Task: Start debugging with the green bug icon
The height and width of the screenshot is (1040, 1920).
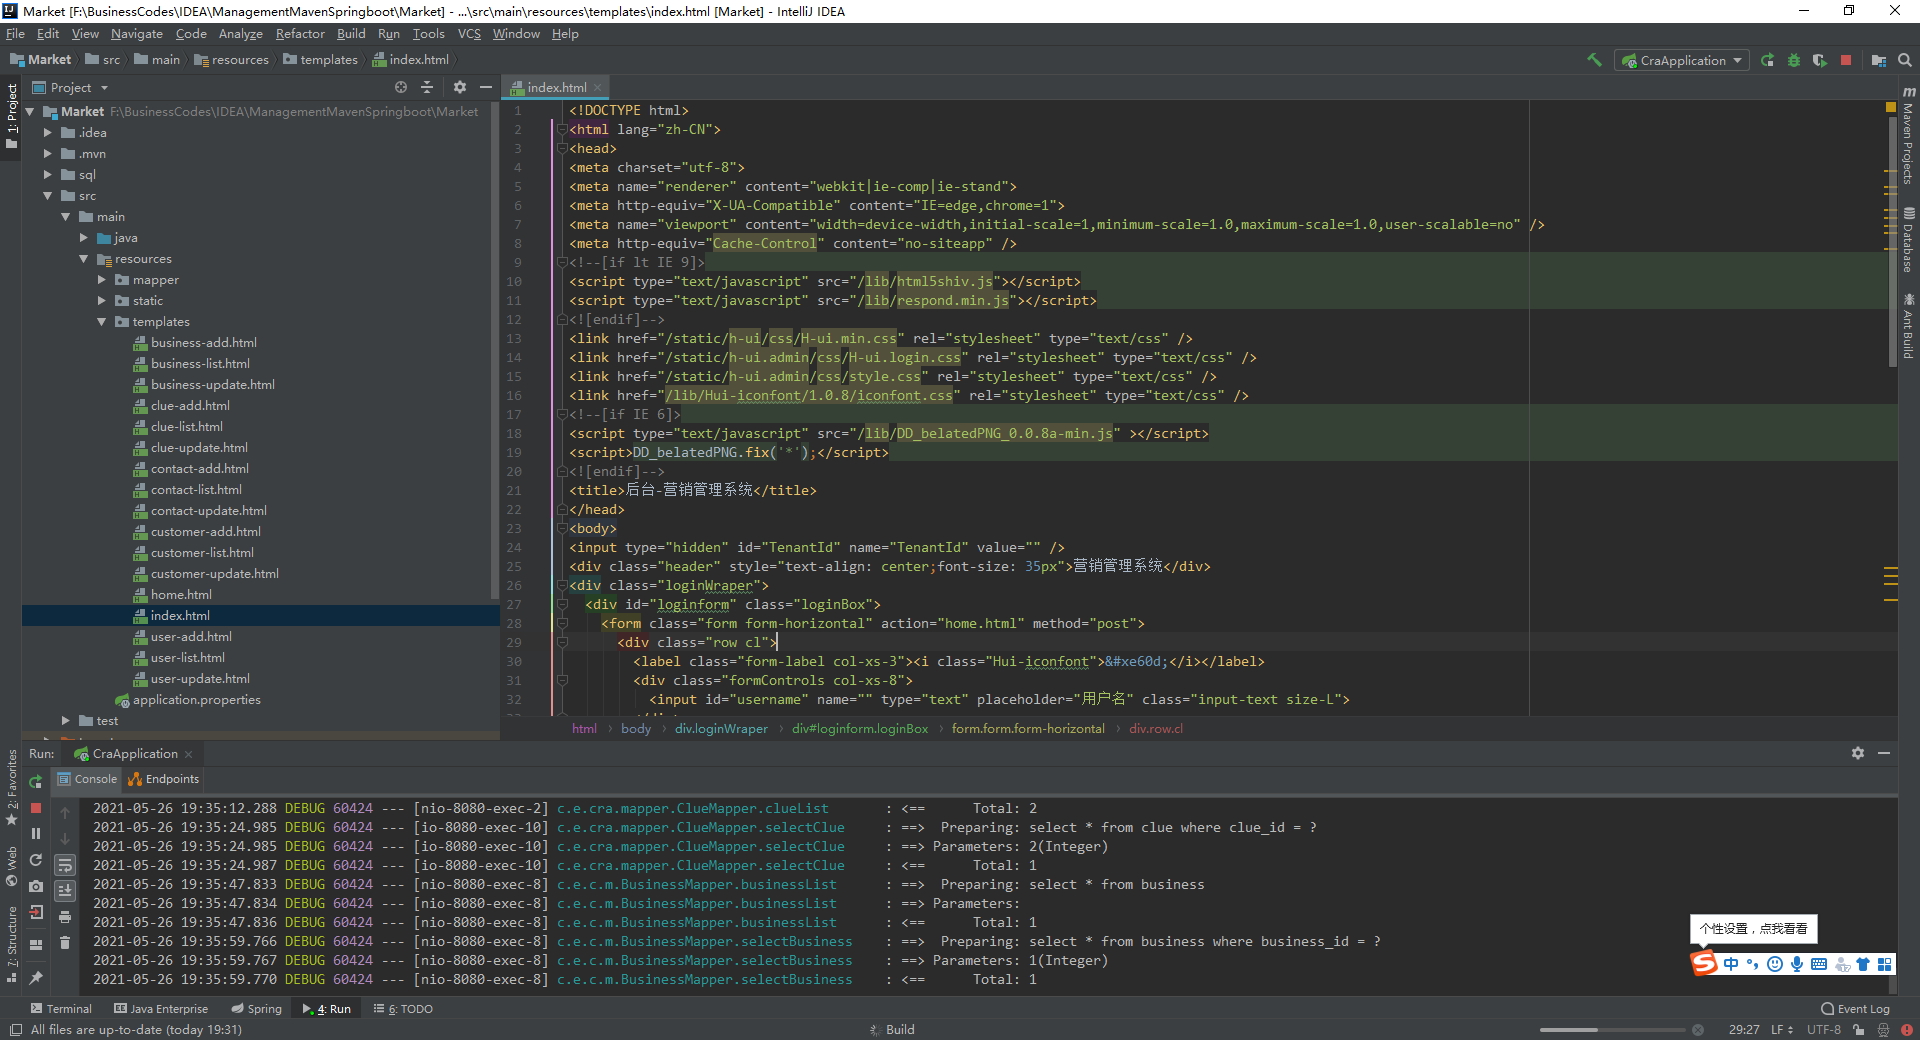Action: (1794, 60)
